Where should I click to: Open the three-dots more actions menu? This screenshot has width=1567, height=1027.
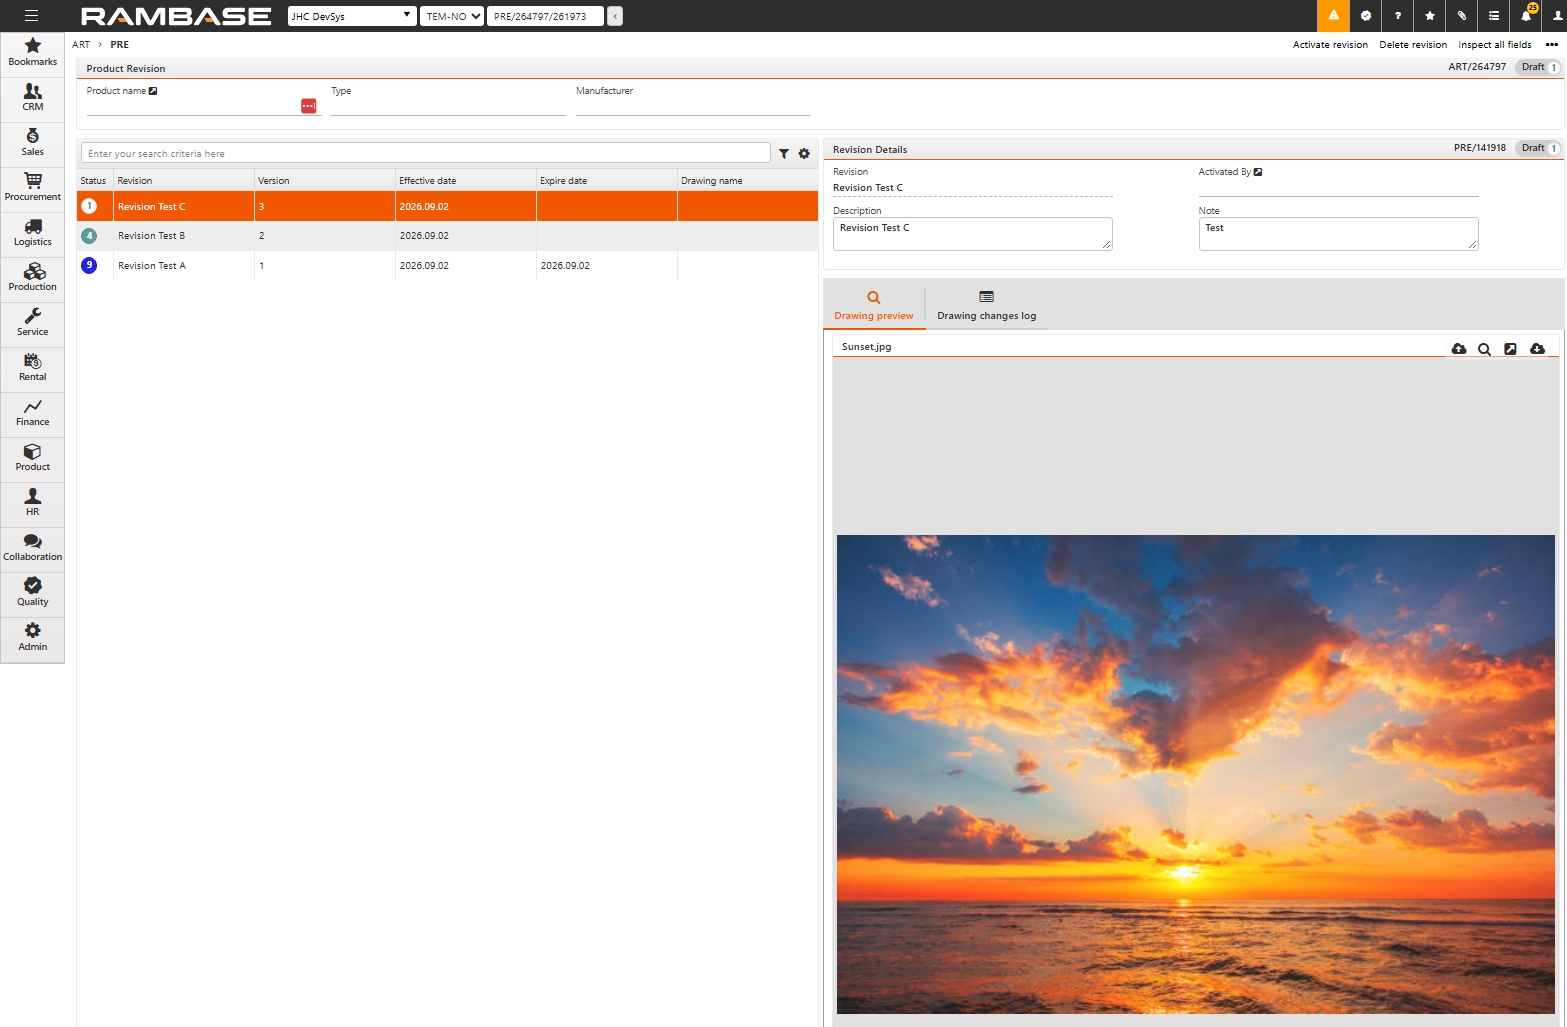[1552, 45]
